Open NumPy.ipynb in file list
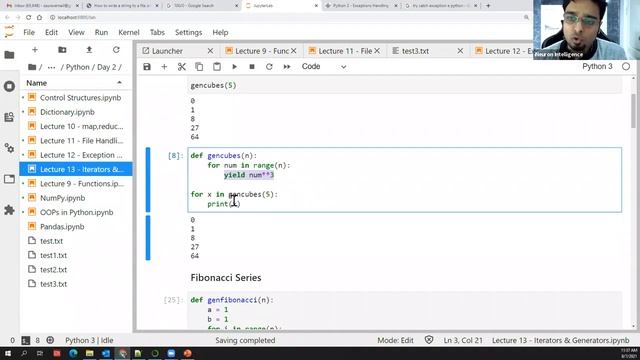 [x=76, y=198]
